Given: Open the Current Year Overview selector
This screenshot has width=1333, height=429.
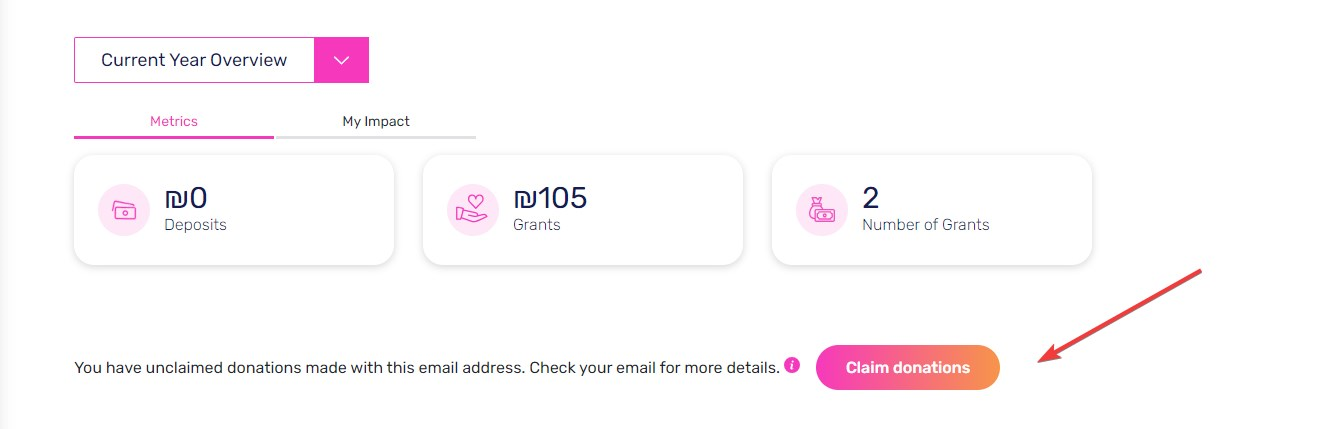Looking at the screenshot, I should click(194, 60).
